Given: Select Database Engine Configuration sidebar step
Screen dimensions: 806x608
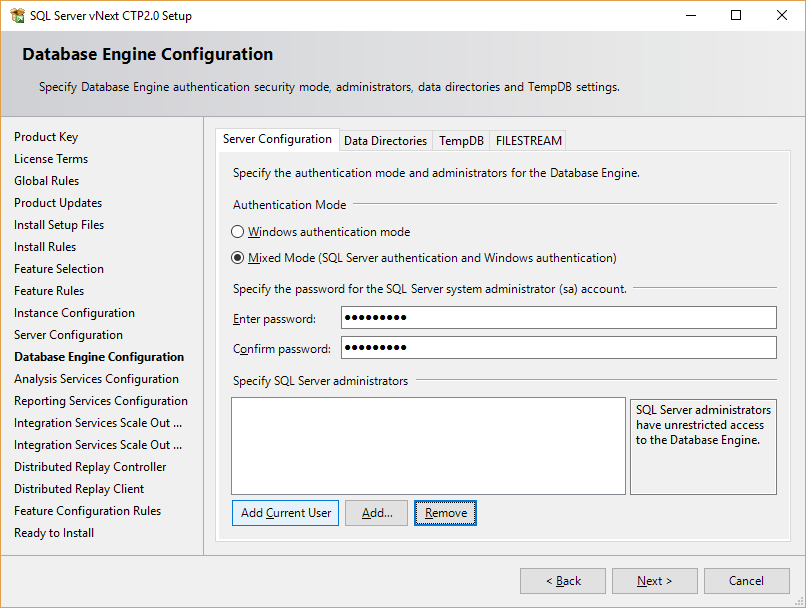Looking at the screenshot, I should click(x=99, y=357).
